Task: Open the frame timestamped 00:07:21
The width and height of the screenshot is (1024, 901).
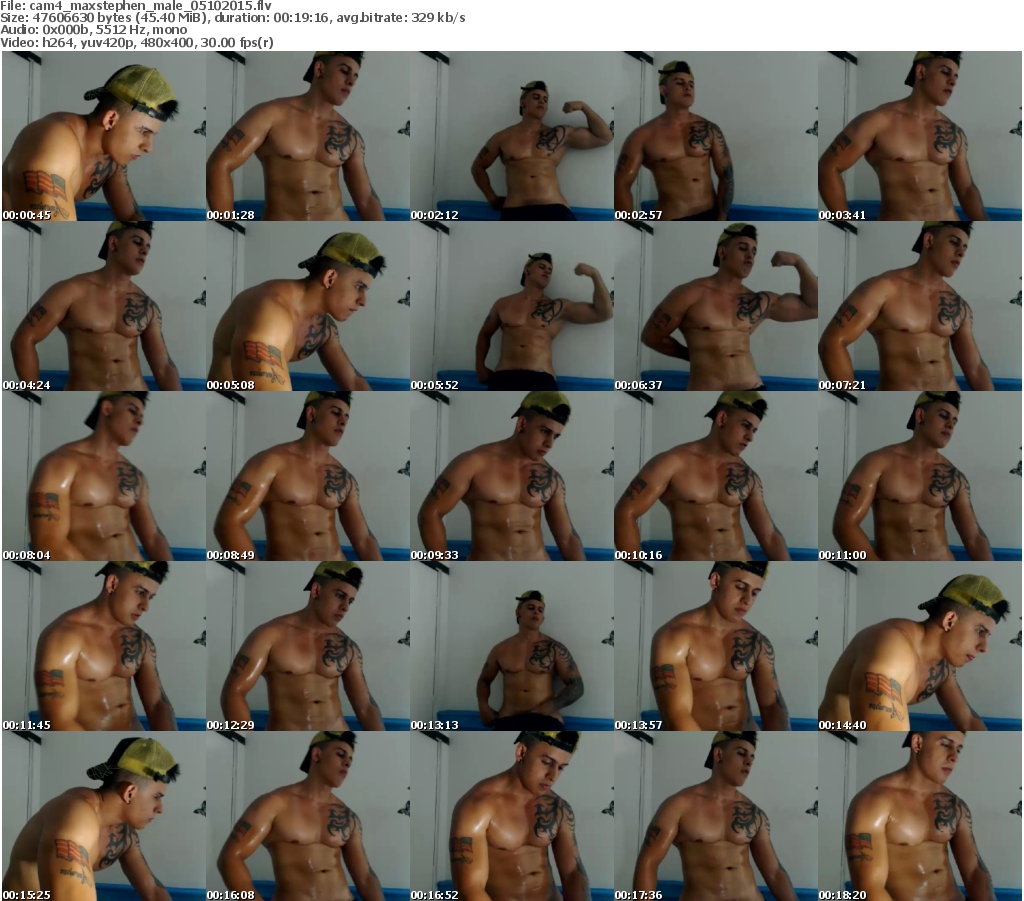Action: tap(920, 306)
